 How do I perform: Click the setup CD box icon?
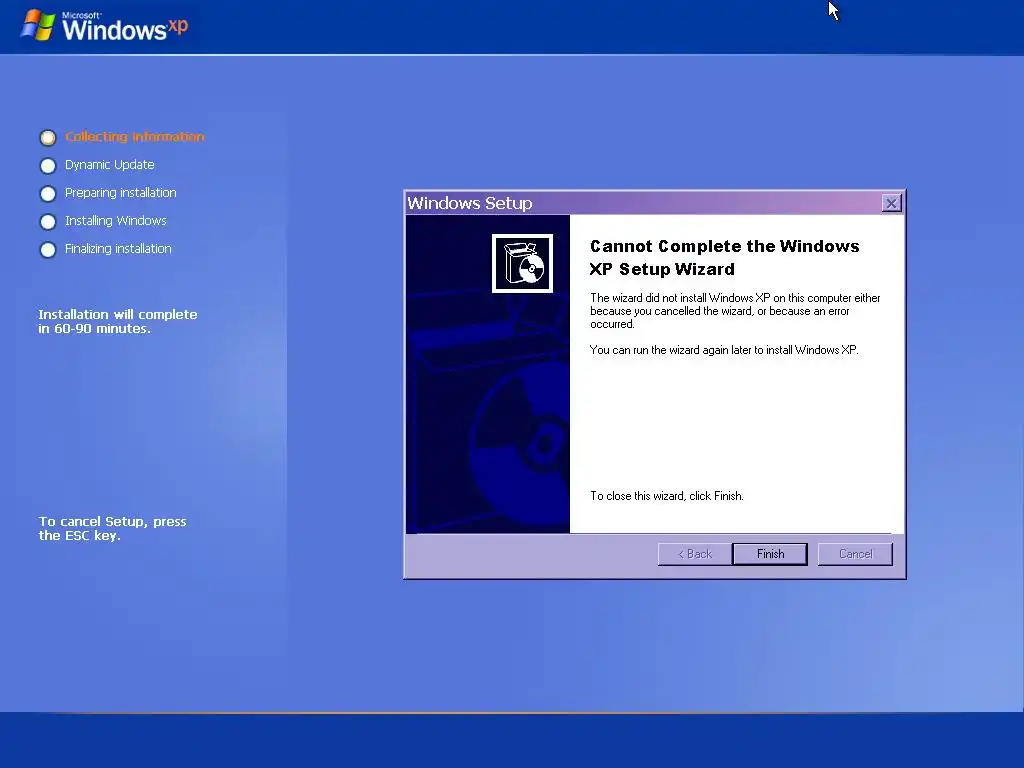click(x=522, y=263)
